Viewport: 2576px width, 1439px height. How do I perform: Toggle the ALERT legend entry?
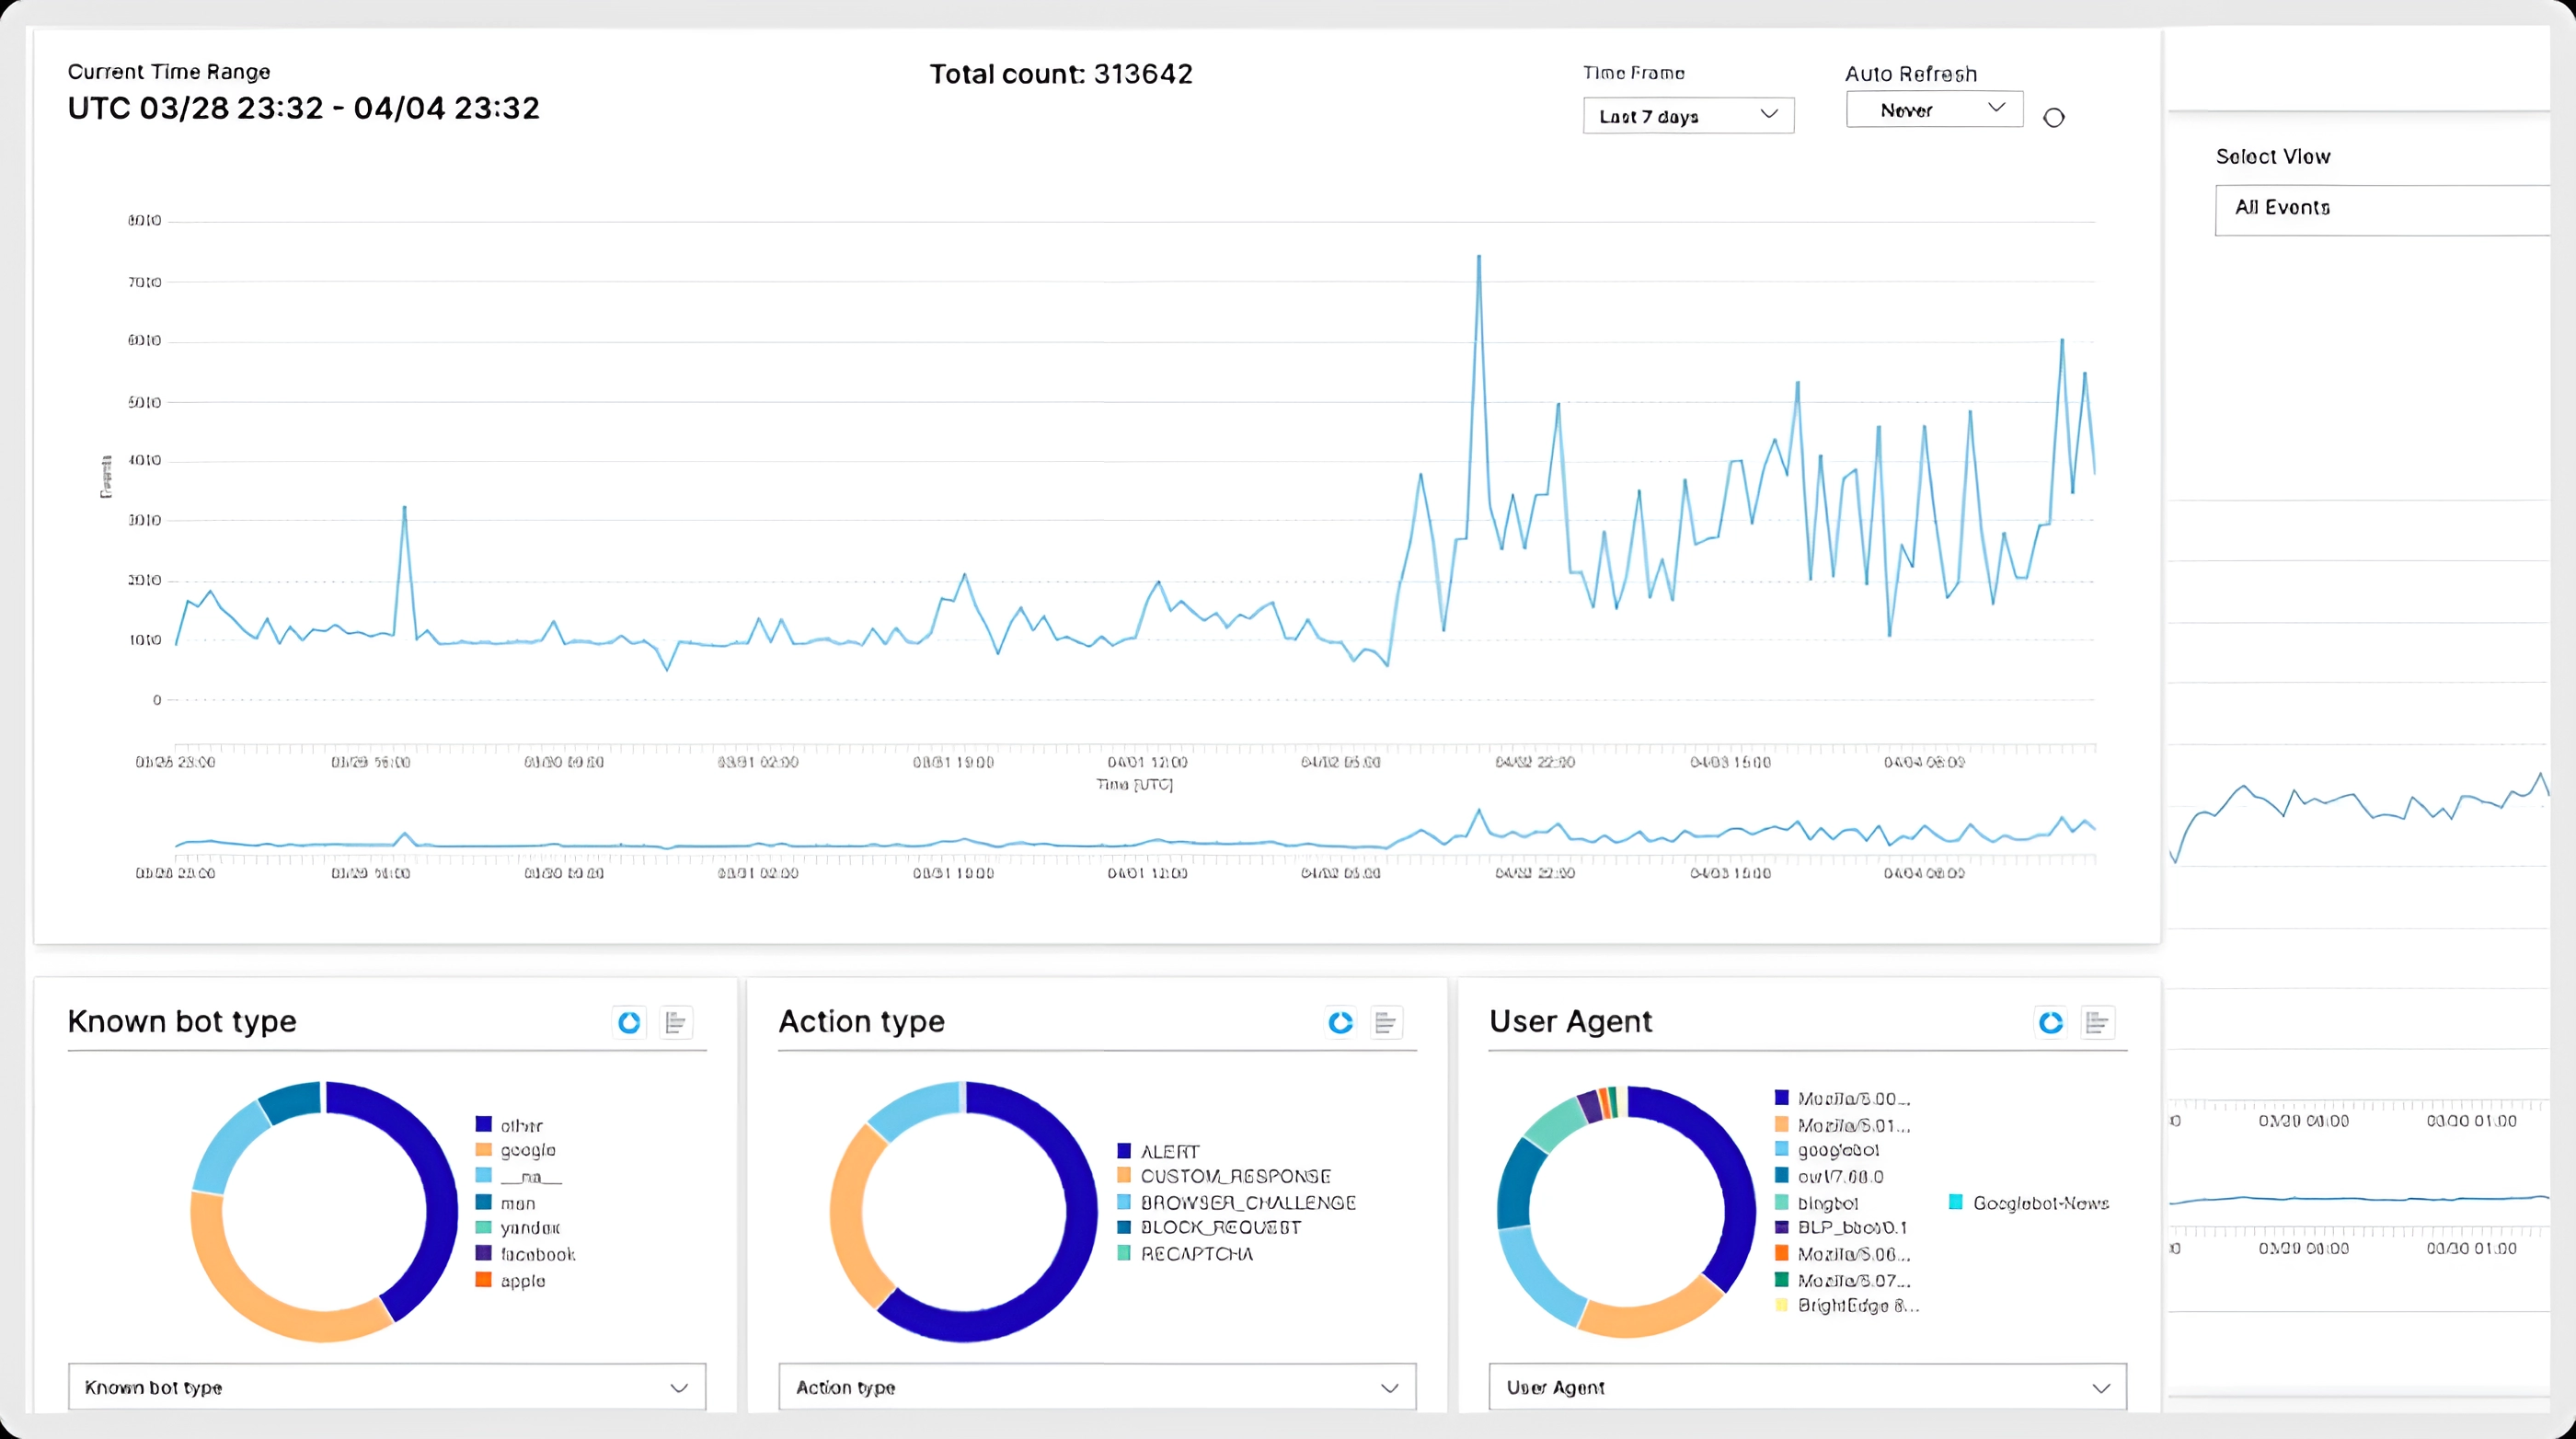click(x=1169, y=1151)
